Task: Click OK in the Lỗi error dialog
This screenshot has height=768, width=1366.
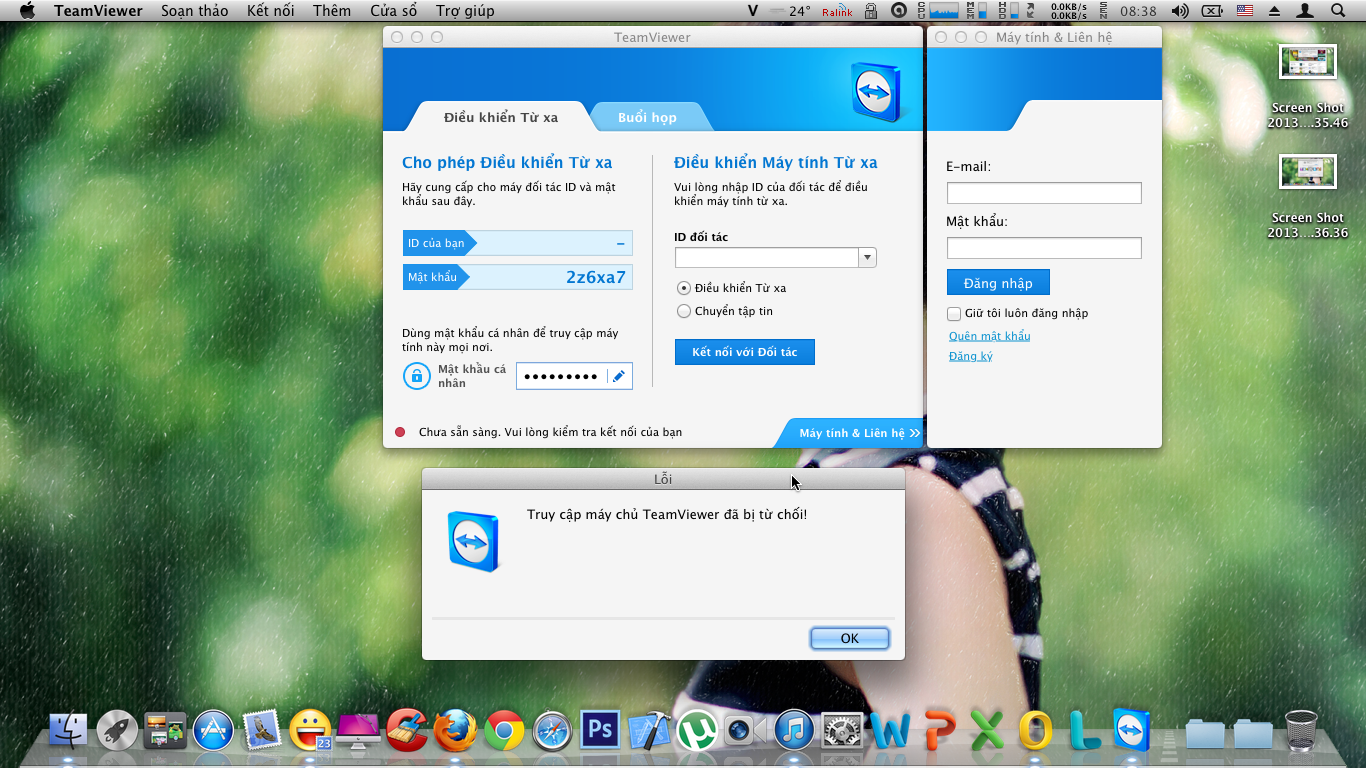Action: 849,638
